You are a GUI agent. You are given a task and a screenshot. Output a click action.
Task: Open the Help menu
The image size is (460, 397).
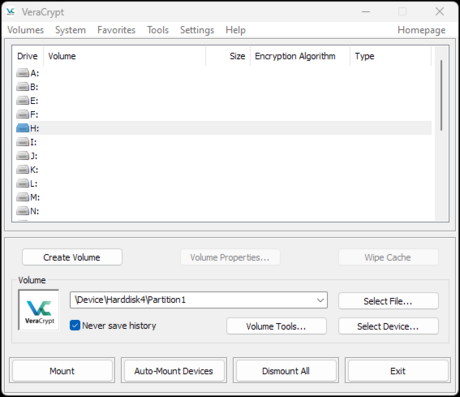pyautogui.click(x=235, y=30)
